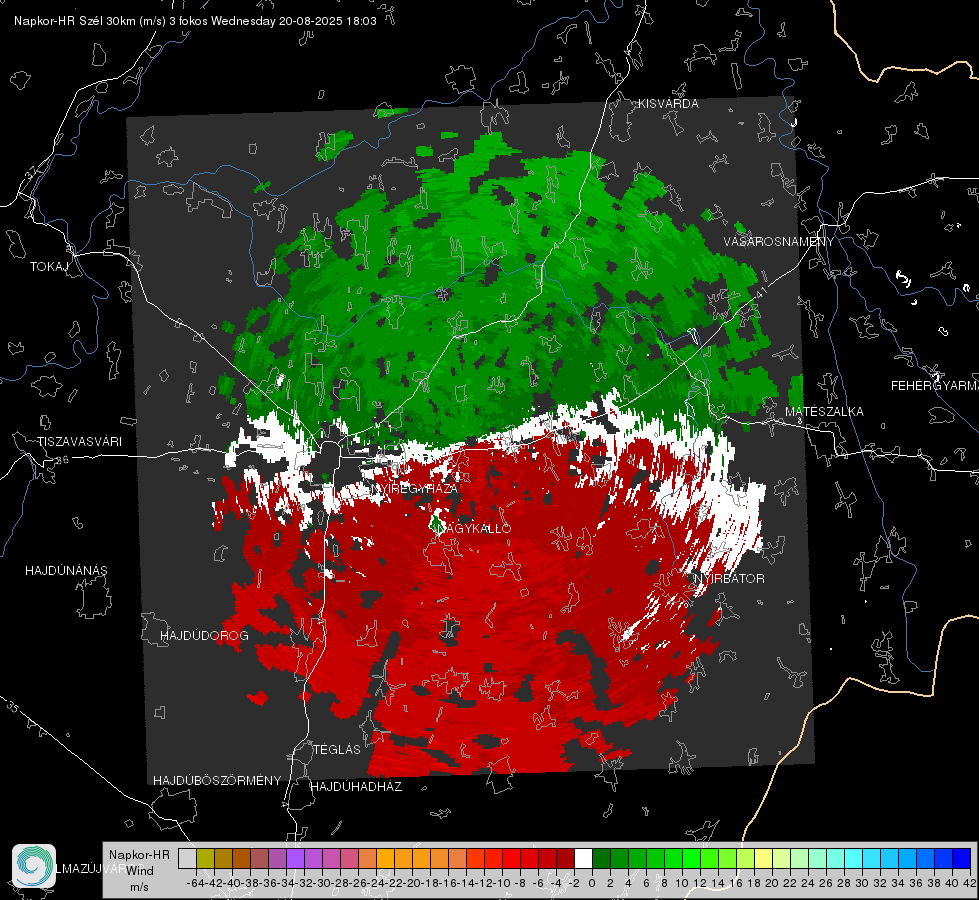Click the 'Napkor-HR' legend title
This screenshot has height=900, width=979.
[139, 855]
